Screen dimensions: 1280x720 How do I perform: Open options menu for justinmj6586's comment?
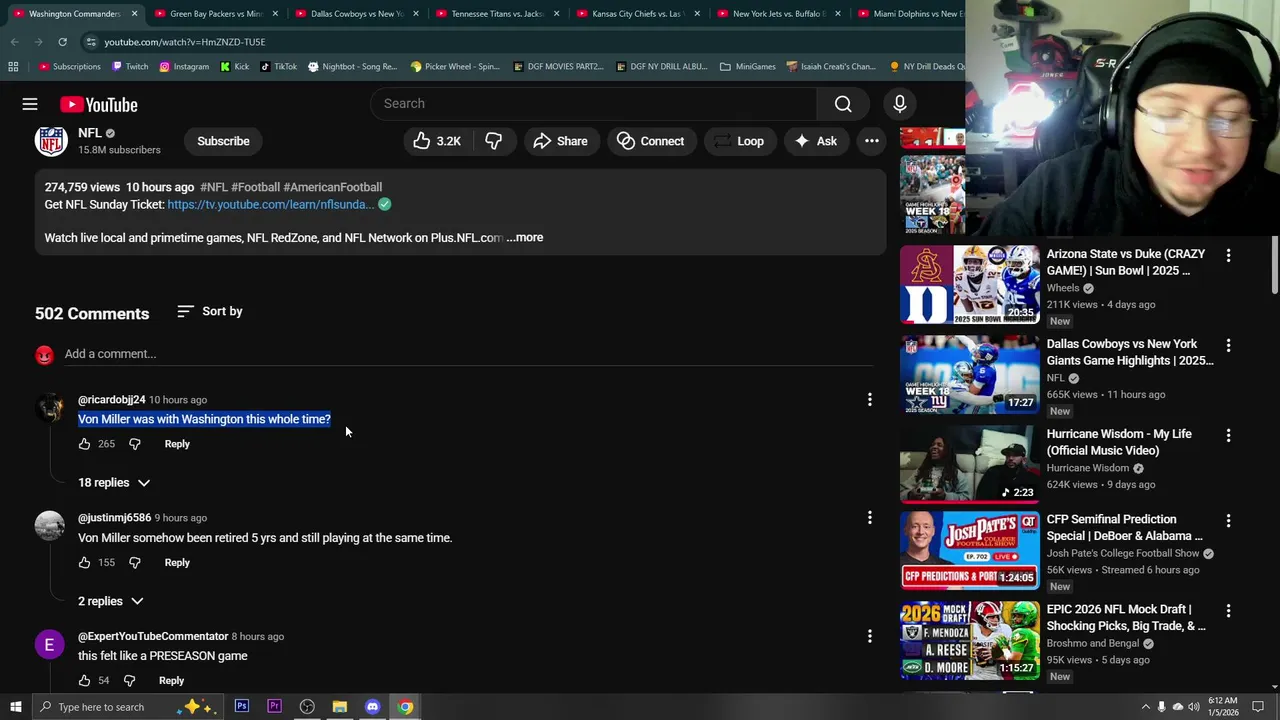870,518
